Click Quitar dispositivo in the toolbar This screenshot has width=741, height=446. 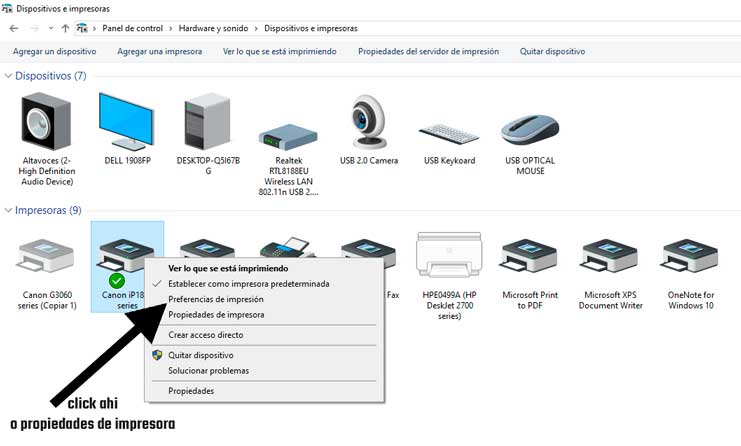pyautogui.click(x=552, y=51)
